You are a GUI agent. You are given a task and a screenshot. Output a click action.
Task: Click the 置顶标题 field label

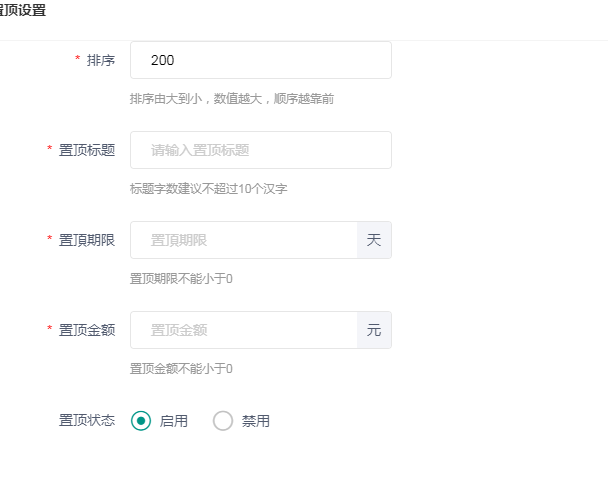pos(87,150)
